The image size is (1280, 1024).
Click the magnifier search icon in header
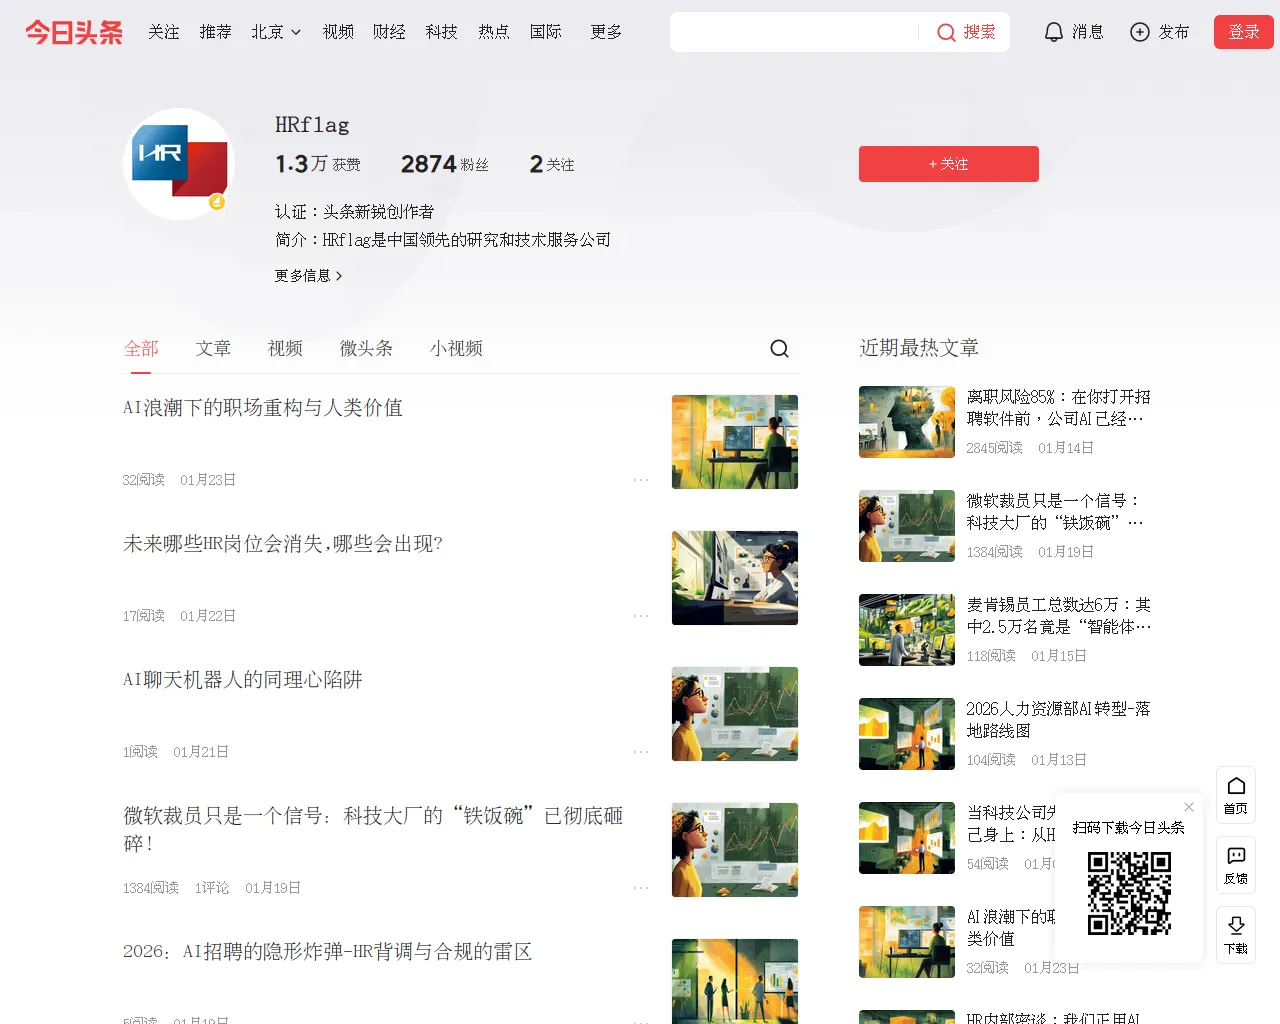tap(946, 32)
